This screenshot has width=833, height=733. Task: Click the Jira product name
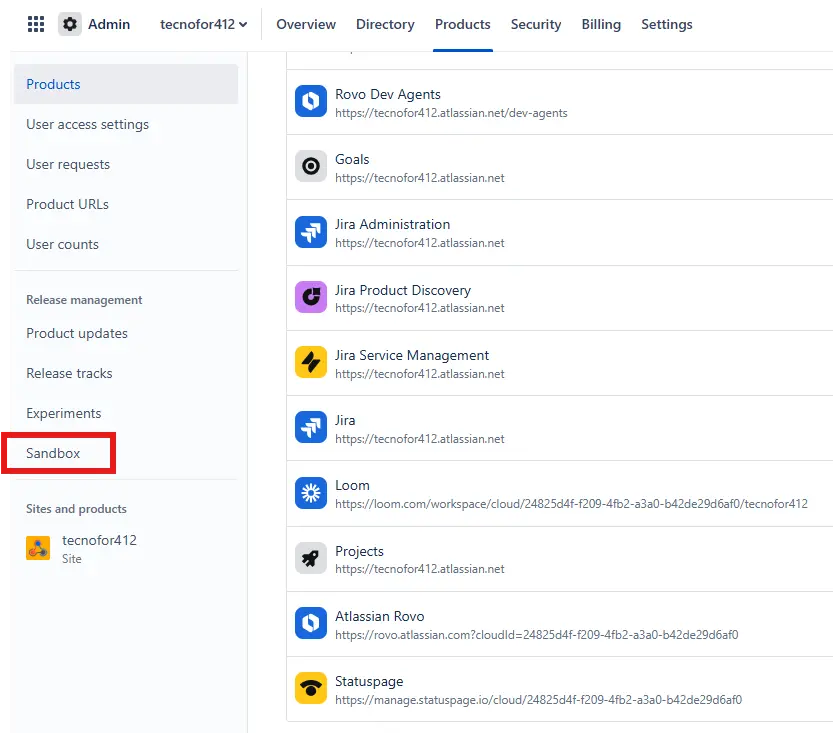(345, 420)
